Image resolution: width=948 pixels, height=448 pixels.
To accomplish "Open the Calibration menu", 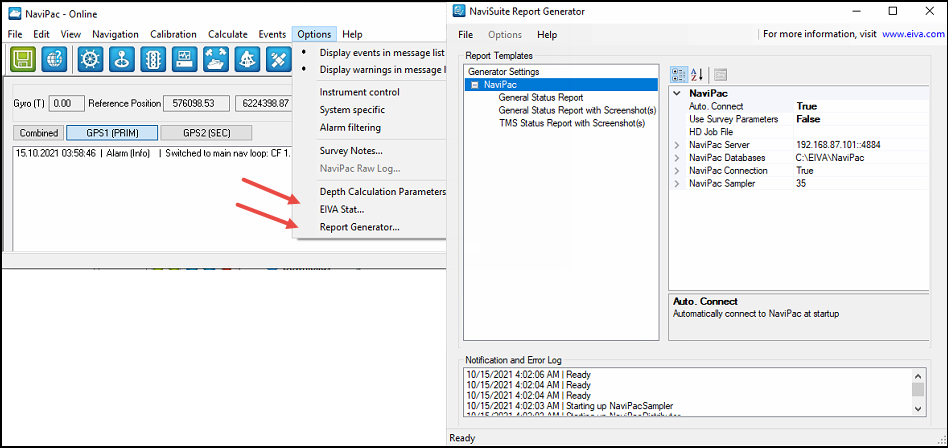I will [x=174, y=34].
